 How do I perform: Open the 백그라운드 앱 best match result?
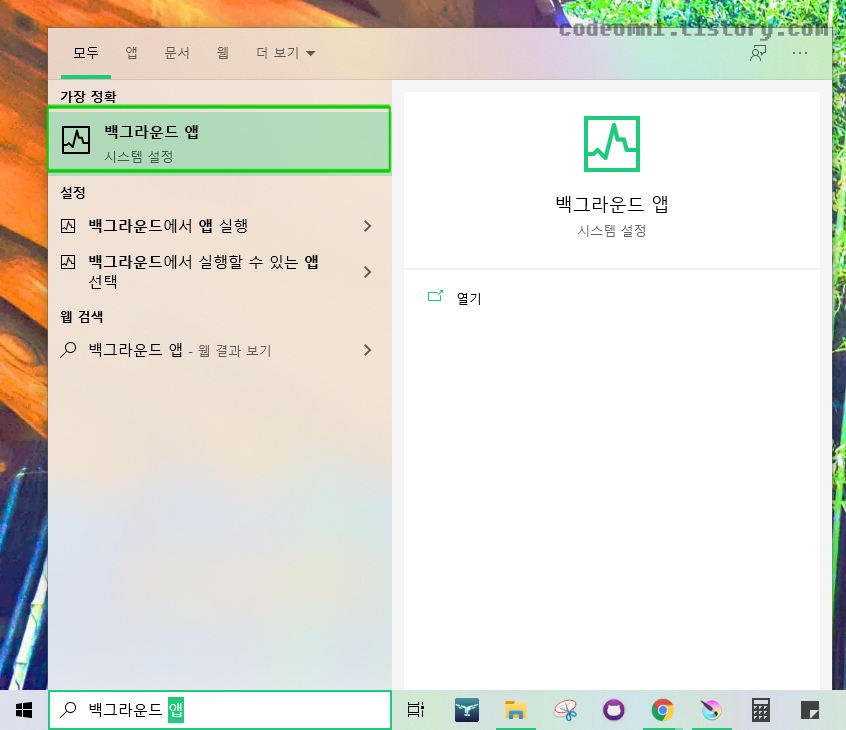[219, 140]
